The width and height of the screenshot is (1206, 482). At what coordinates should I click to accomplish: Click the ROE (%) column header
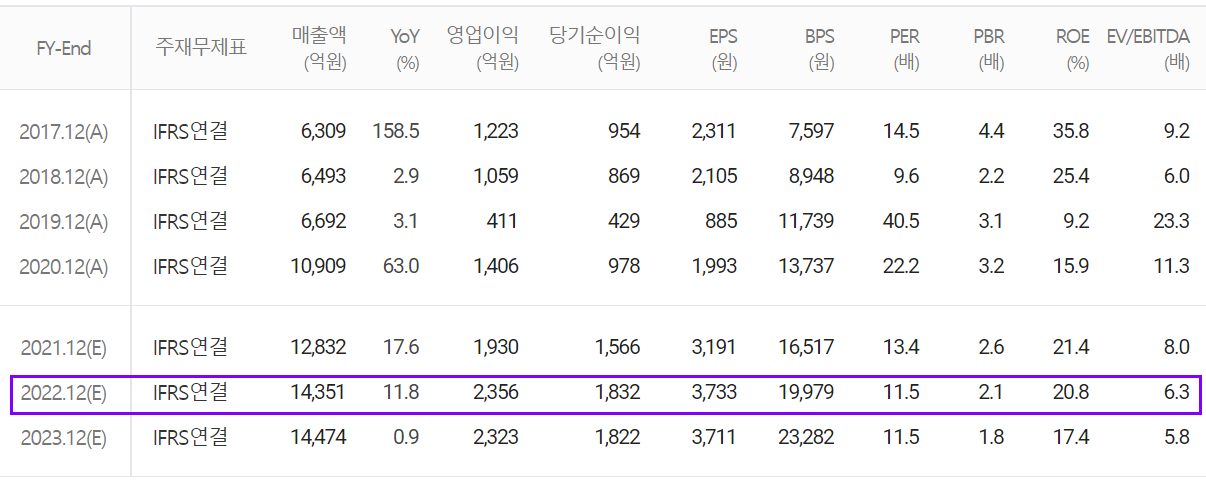click(1073, 48)
